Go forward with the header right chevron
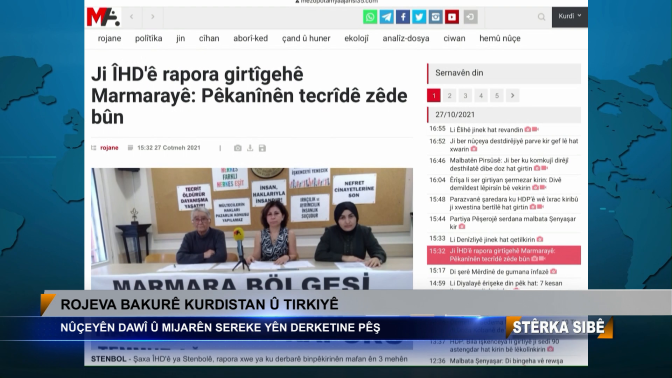The height and width of the screenshot is (378, 672). click(x=153, y=17)
